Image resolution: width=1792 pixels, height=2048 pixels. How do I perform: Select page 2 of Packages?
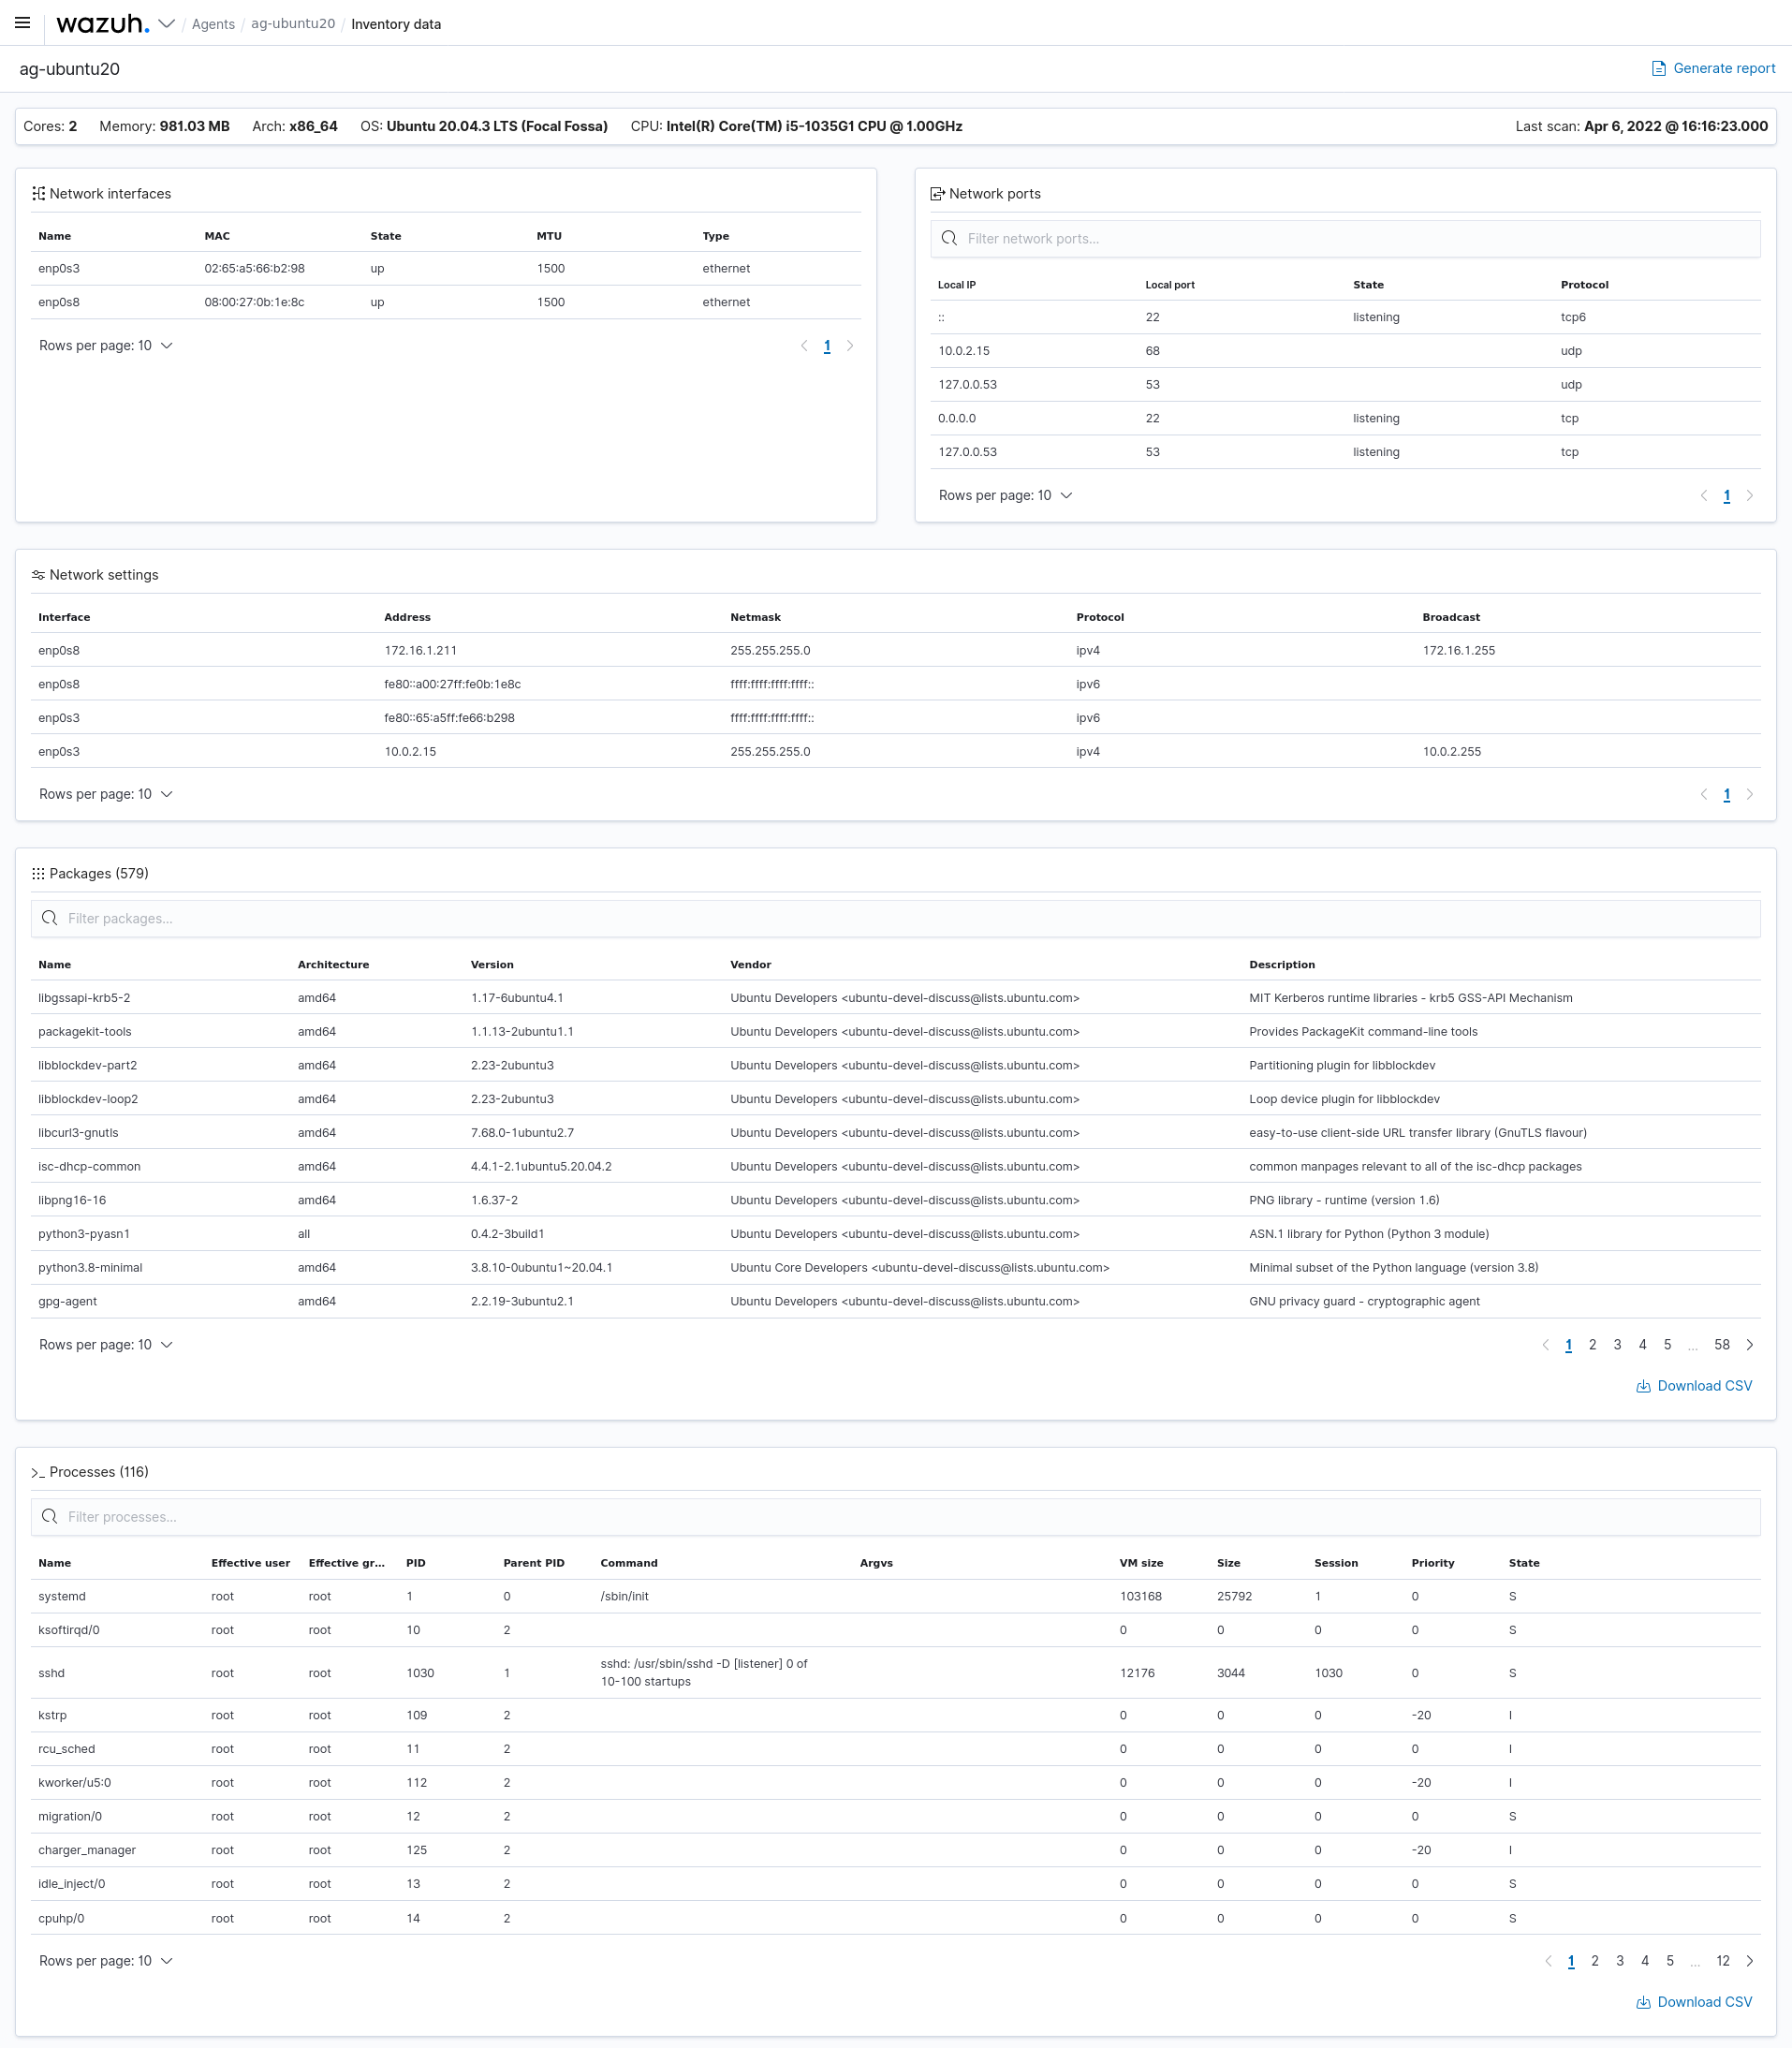pyautogui.click(x=1592, y=1344)
